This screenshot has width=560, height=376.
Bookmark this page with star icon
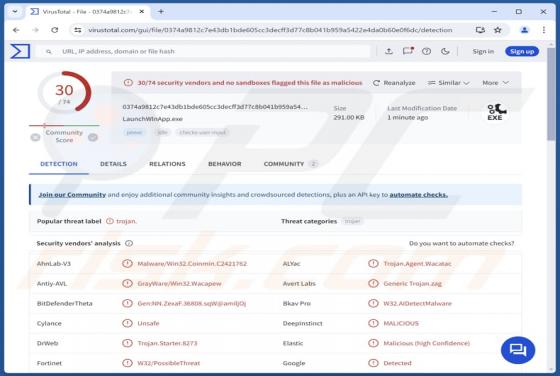click(498, 30)
